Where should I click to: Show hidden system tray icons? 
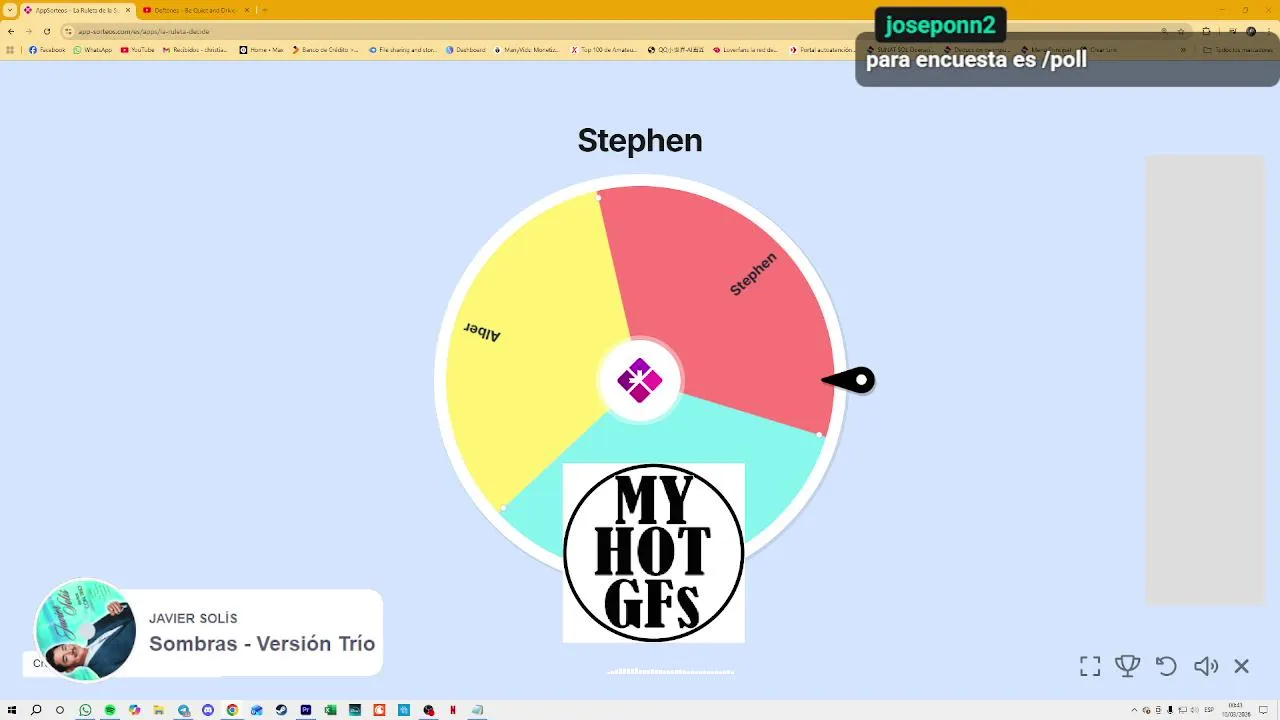(1134, 710)
